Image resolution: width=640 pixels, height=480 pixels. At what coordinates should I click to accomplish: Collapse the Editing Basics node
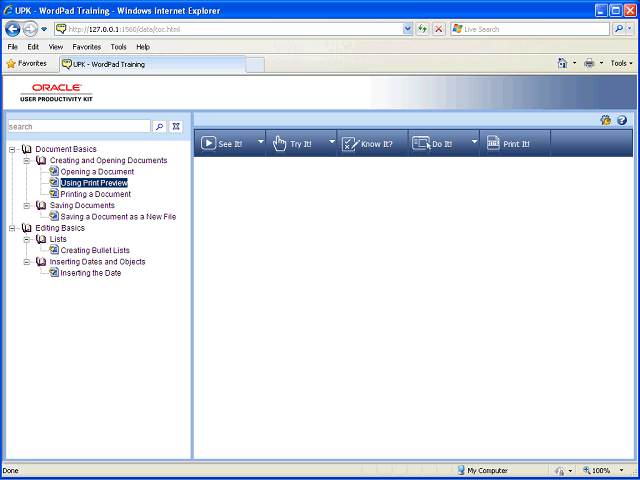12,228
